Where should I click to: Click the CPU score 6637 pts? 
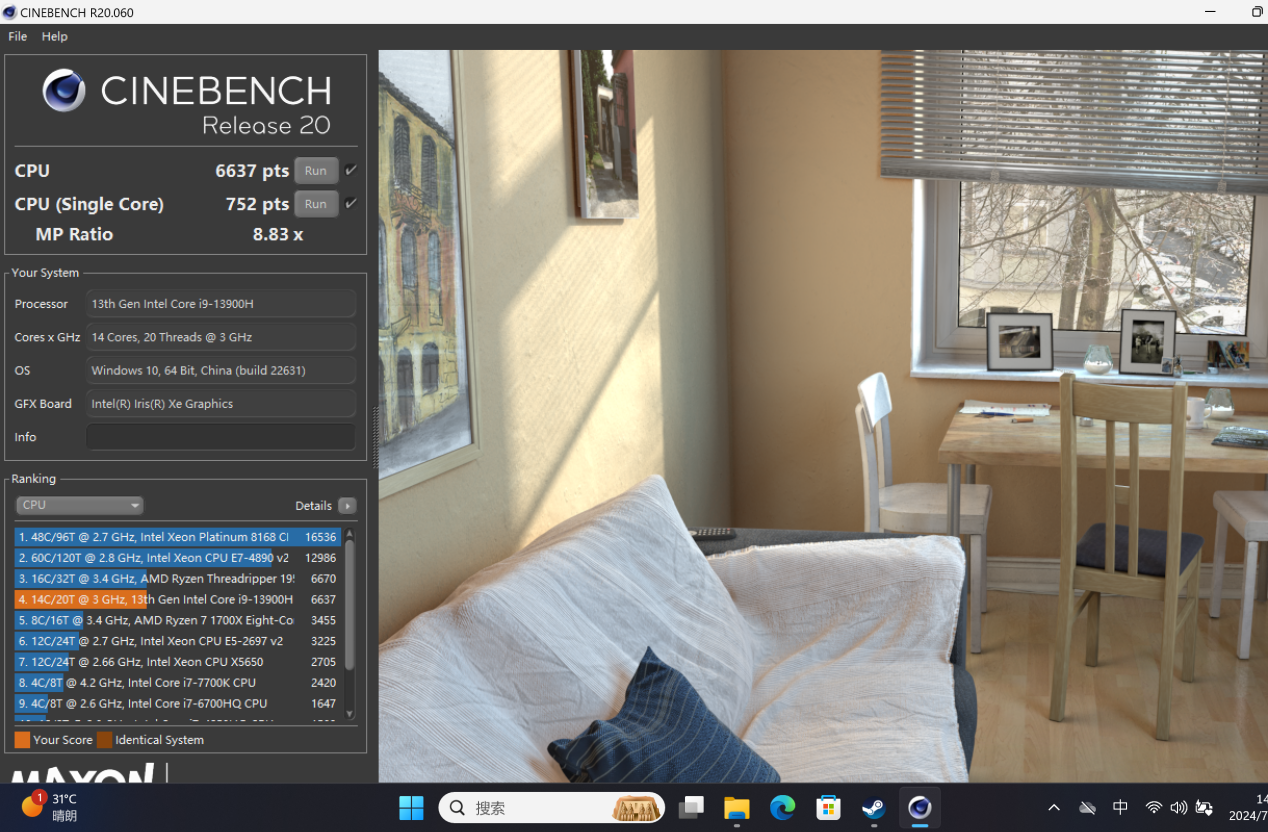[252, 171]
